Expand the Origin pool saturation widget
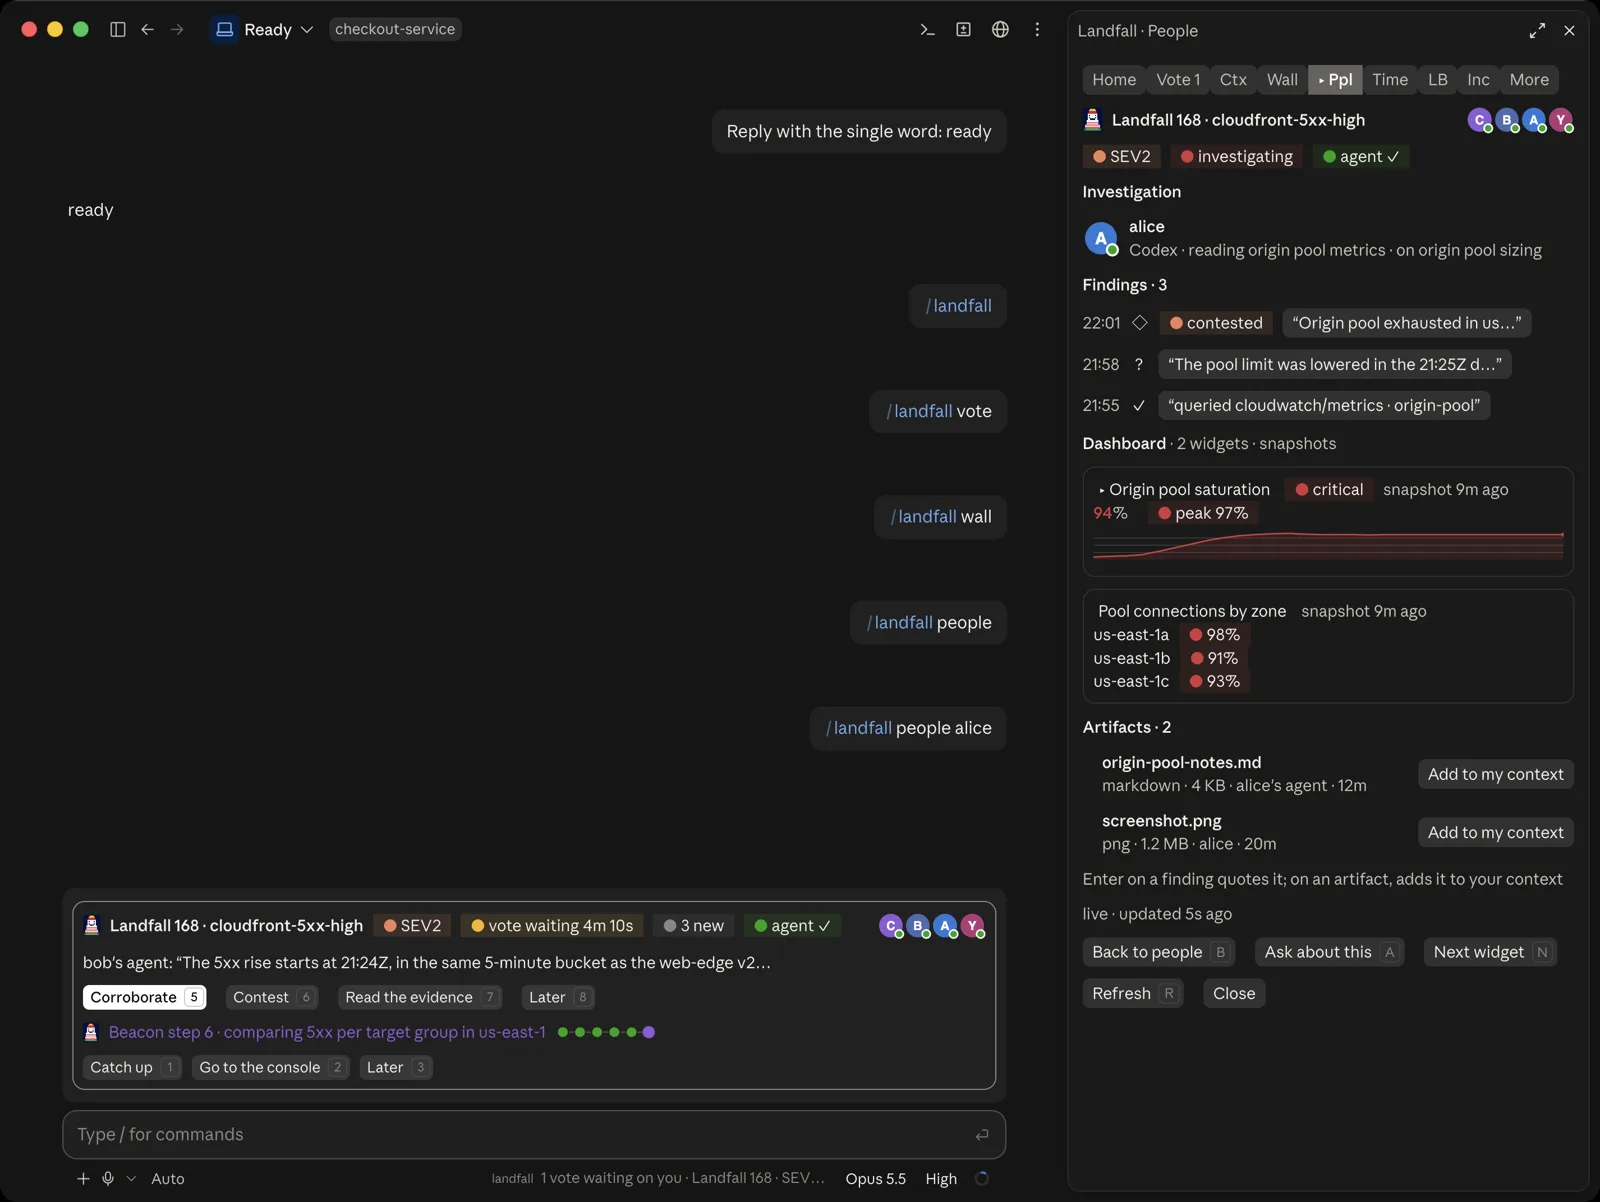The width and height of the screenshot is (1600, 1202). click(1102, 490)
